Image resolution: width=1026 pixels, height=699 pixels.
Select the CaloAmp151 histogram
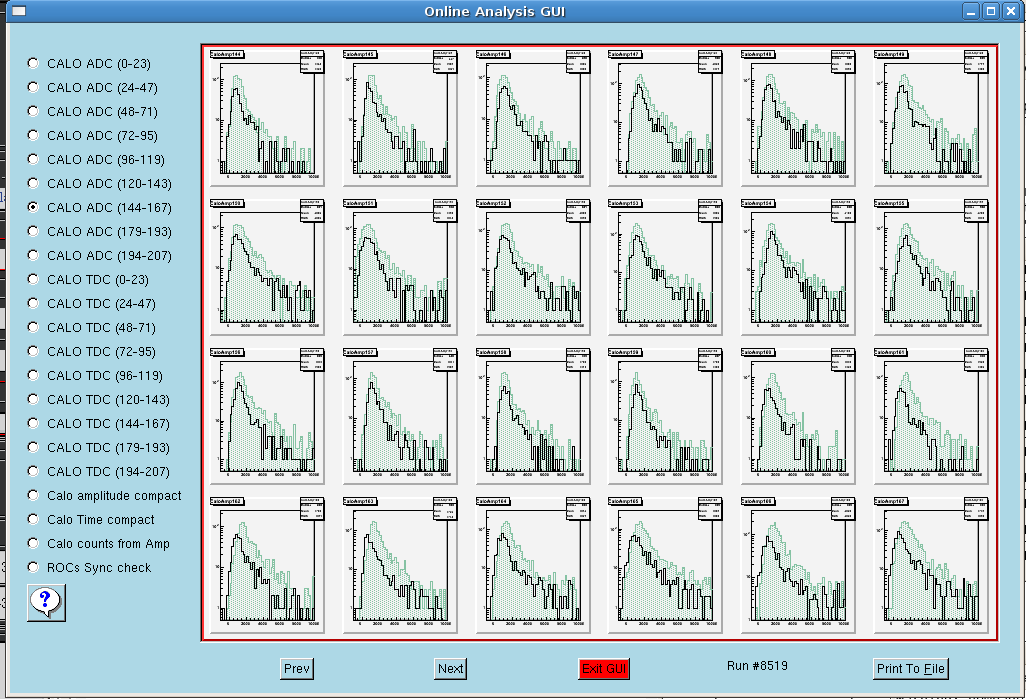tap(400, 267)
